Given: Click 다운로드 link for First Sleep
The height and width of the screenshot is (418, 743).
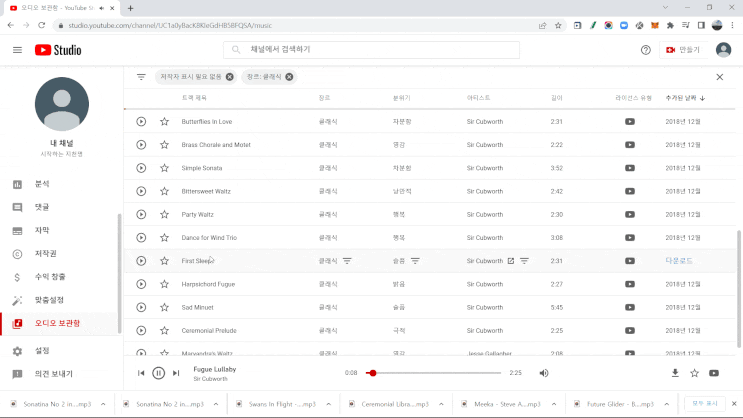Looking at the screenshot, I should point(679,261).
